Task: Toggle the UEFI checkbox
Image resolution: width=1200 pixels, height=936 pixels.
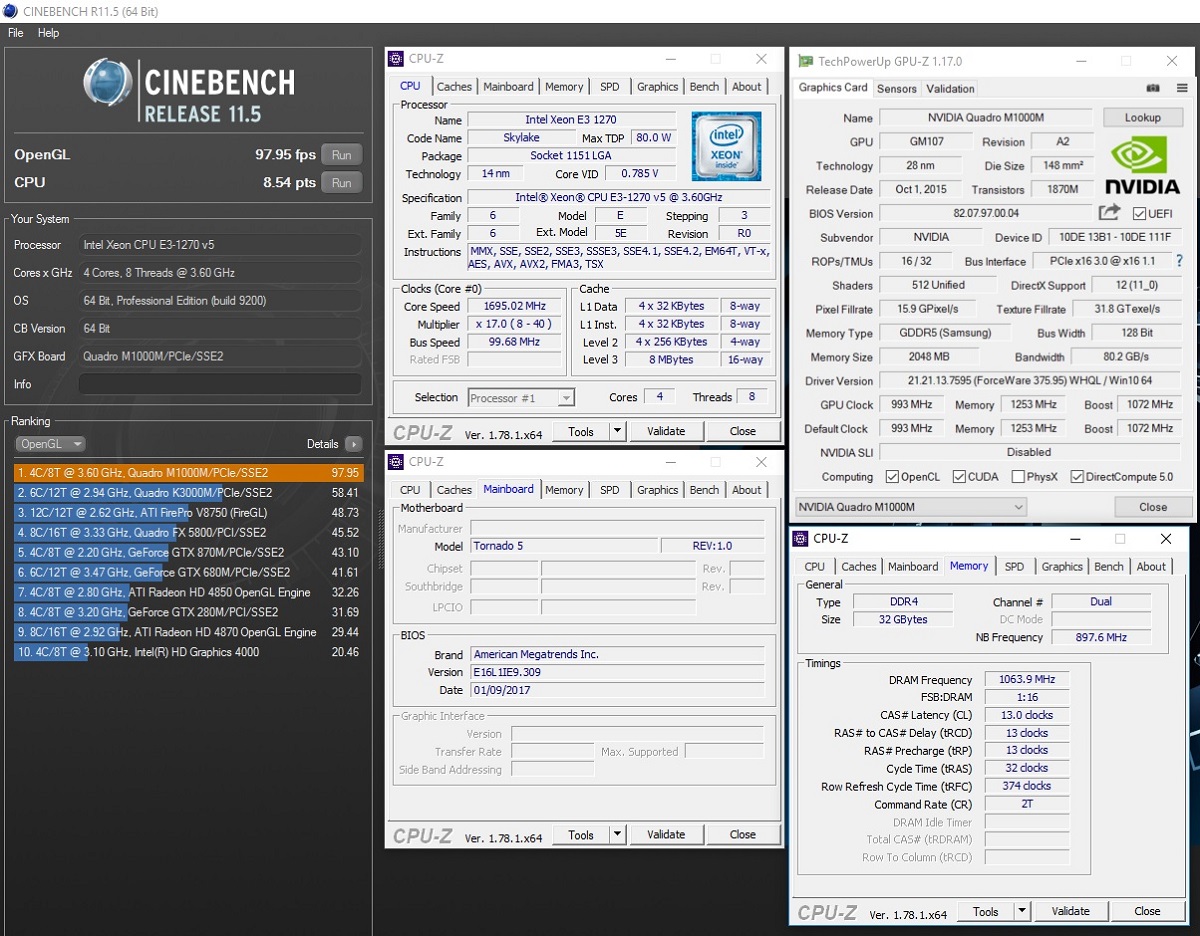Action: (x=1139, y=214)
